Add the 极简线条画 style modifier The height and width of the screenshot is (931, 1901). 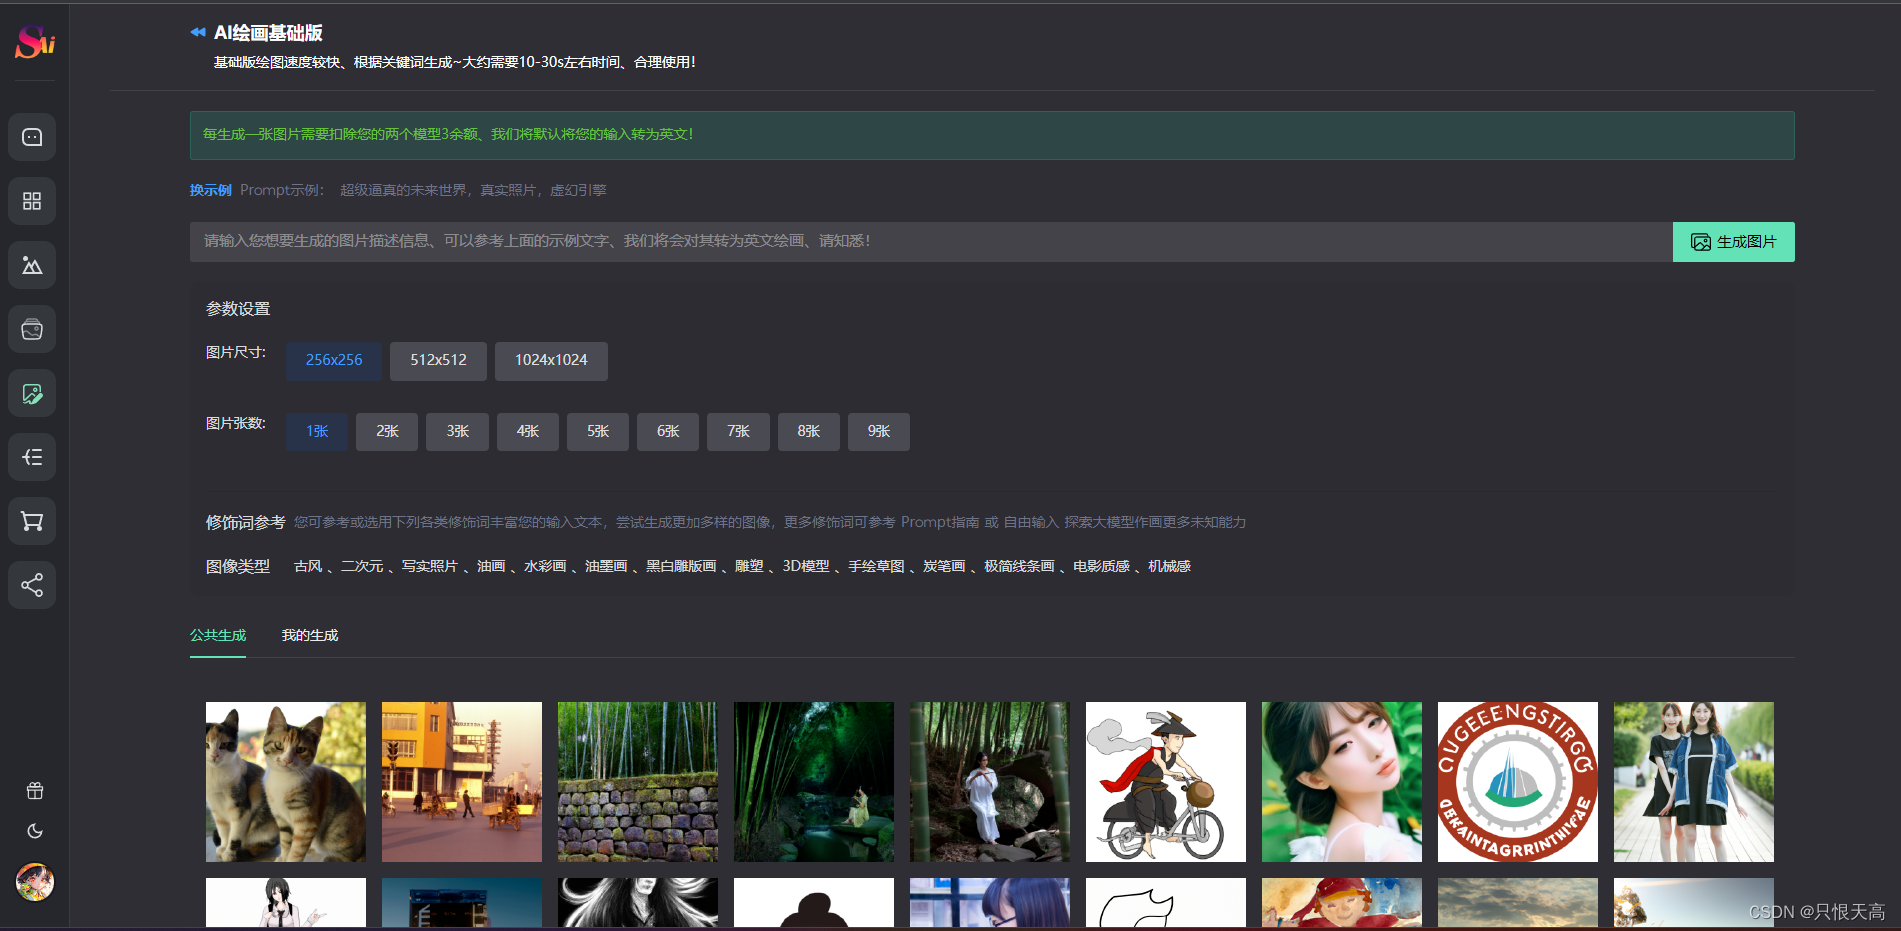tap(1019, 567)
